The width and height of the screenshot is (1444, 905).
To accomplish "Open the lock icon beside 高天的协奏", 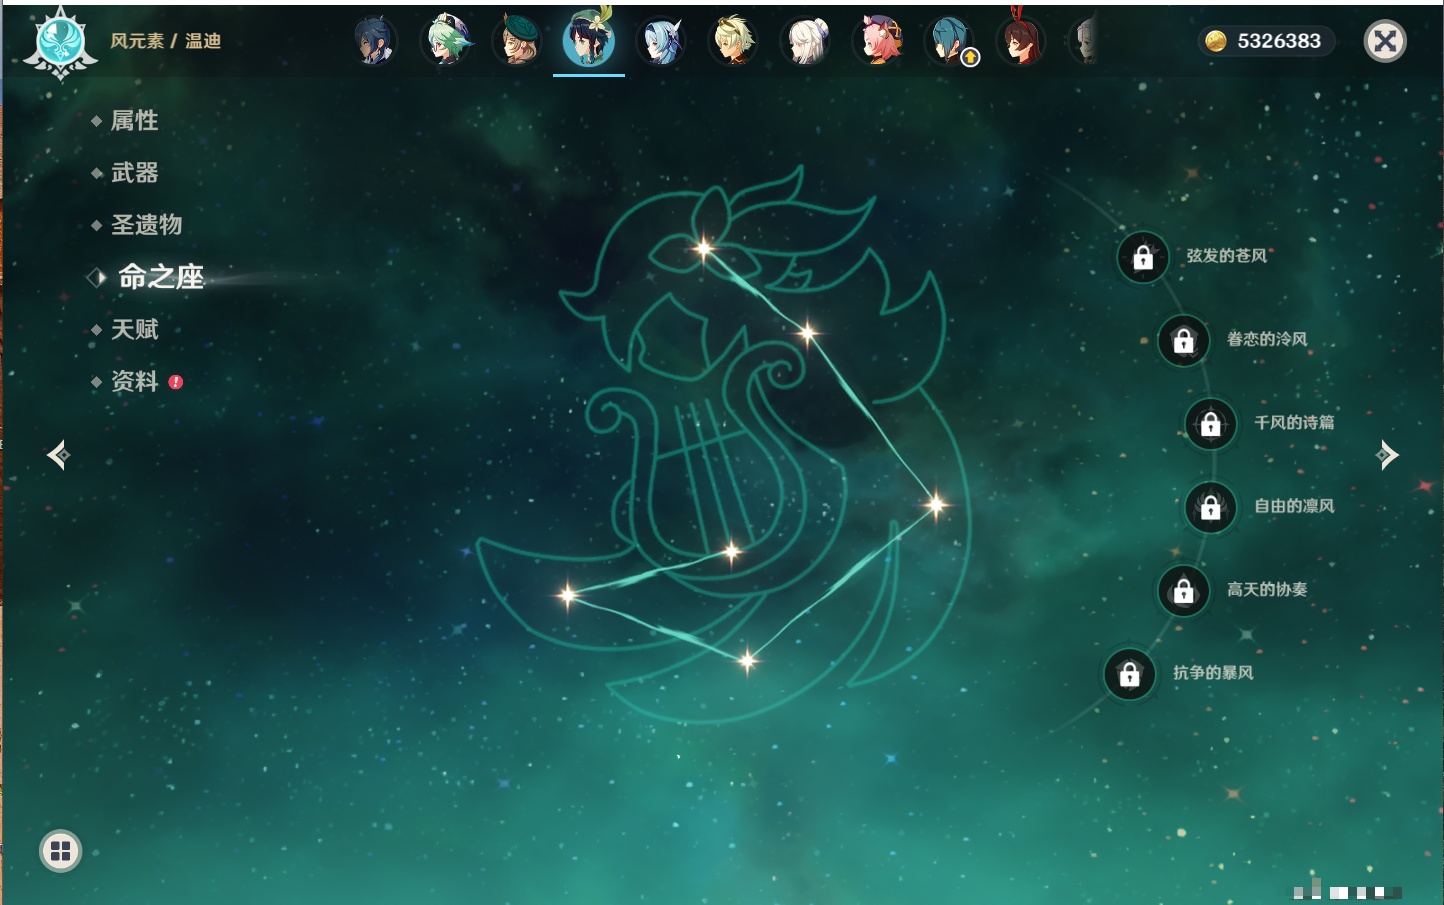I will pyautogui.click(x=1184, y=591).
